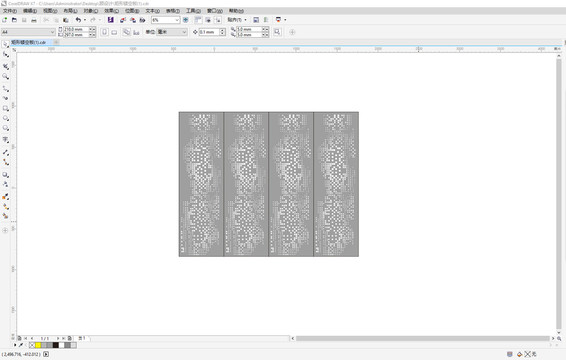Open the 编辑 (Edit) menu
Image resolution: width=566 pixels, height=360 pixels.
(30, 11)
